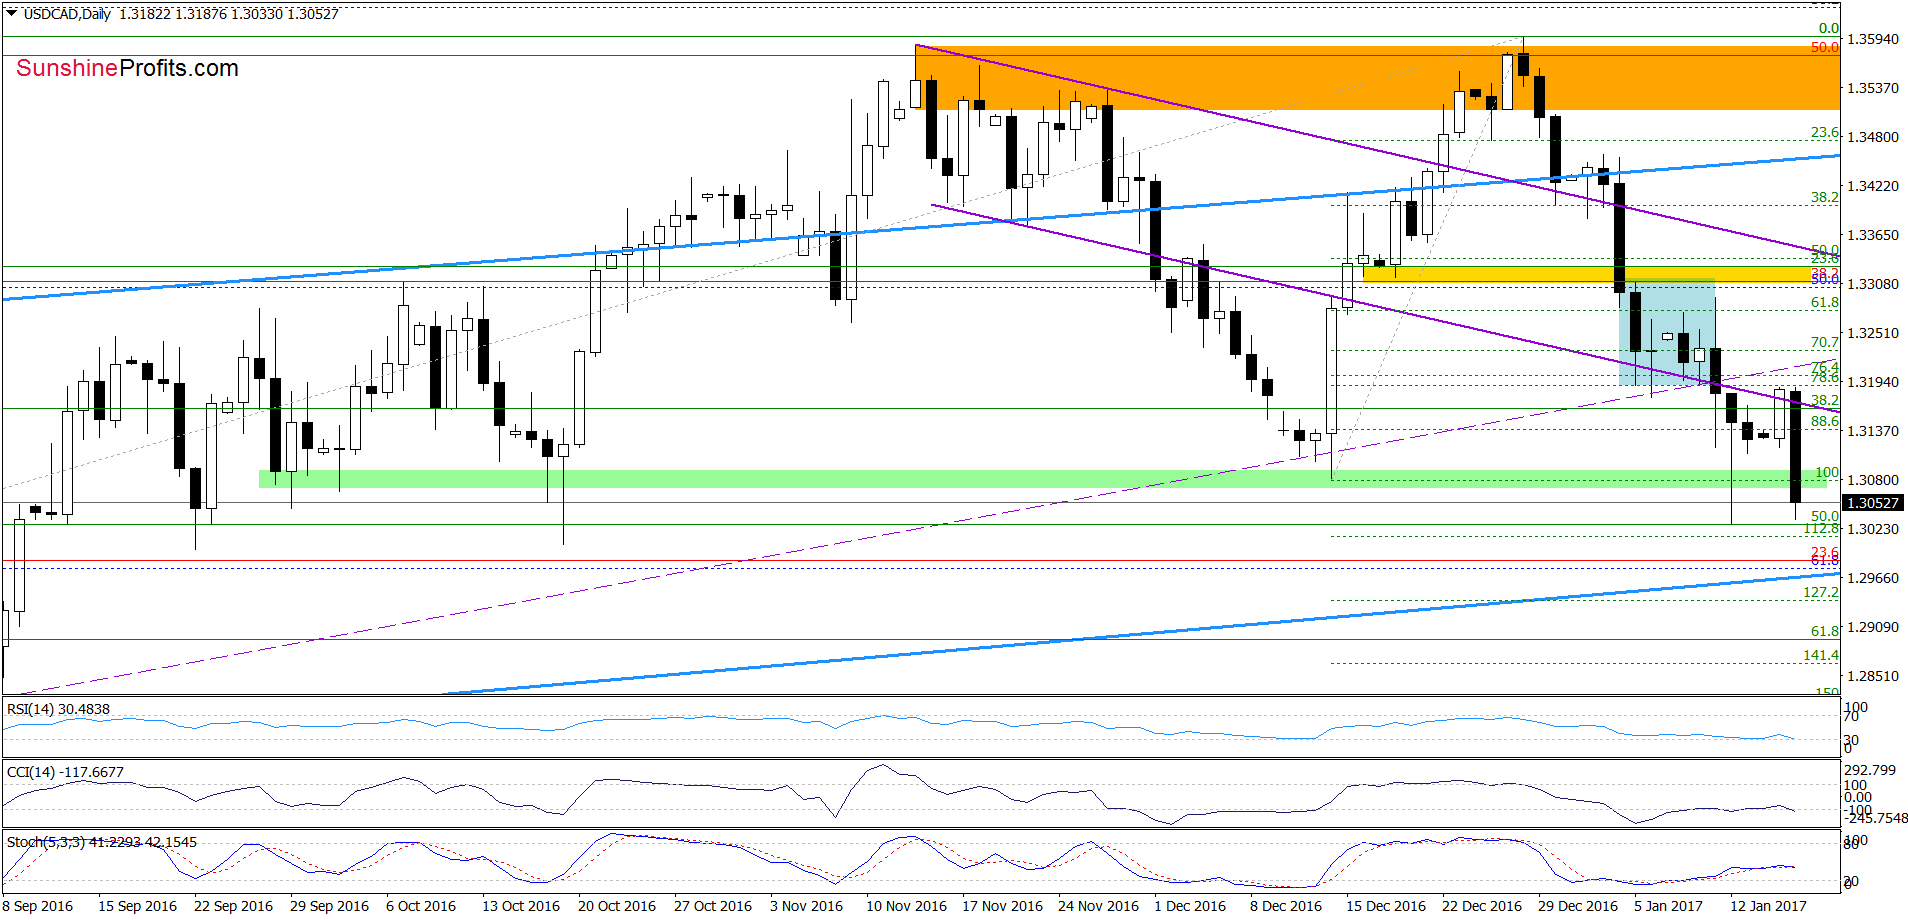Open the chart menu triangle beside USDCAD,Daily
This screenshot has height=920, width=1908.
[11, 14]
